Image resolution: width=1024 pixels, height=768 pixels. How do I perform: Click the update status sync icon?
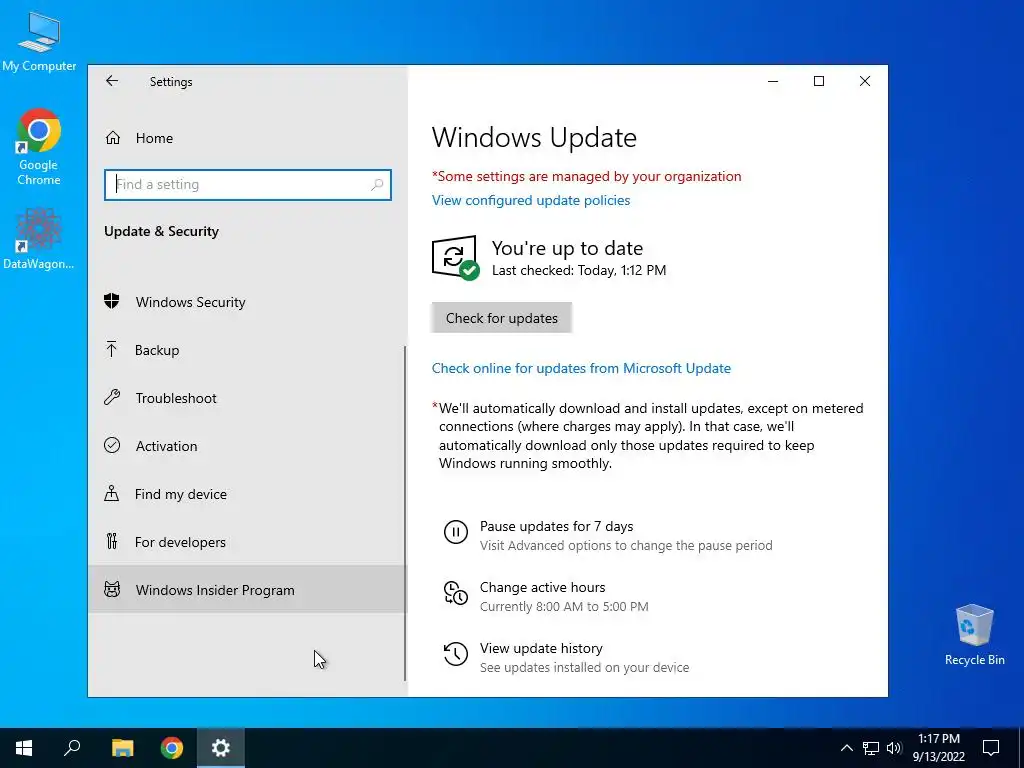tap(455, 257)
